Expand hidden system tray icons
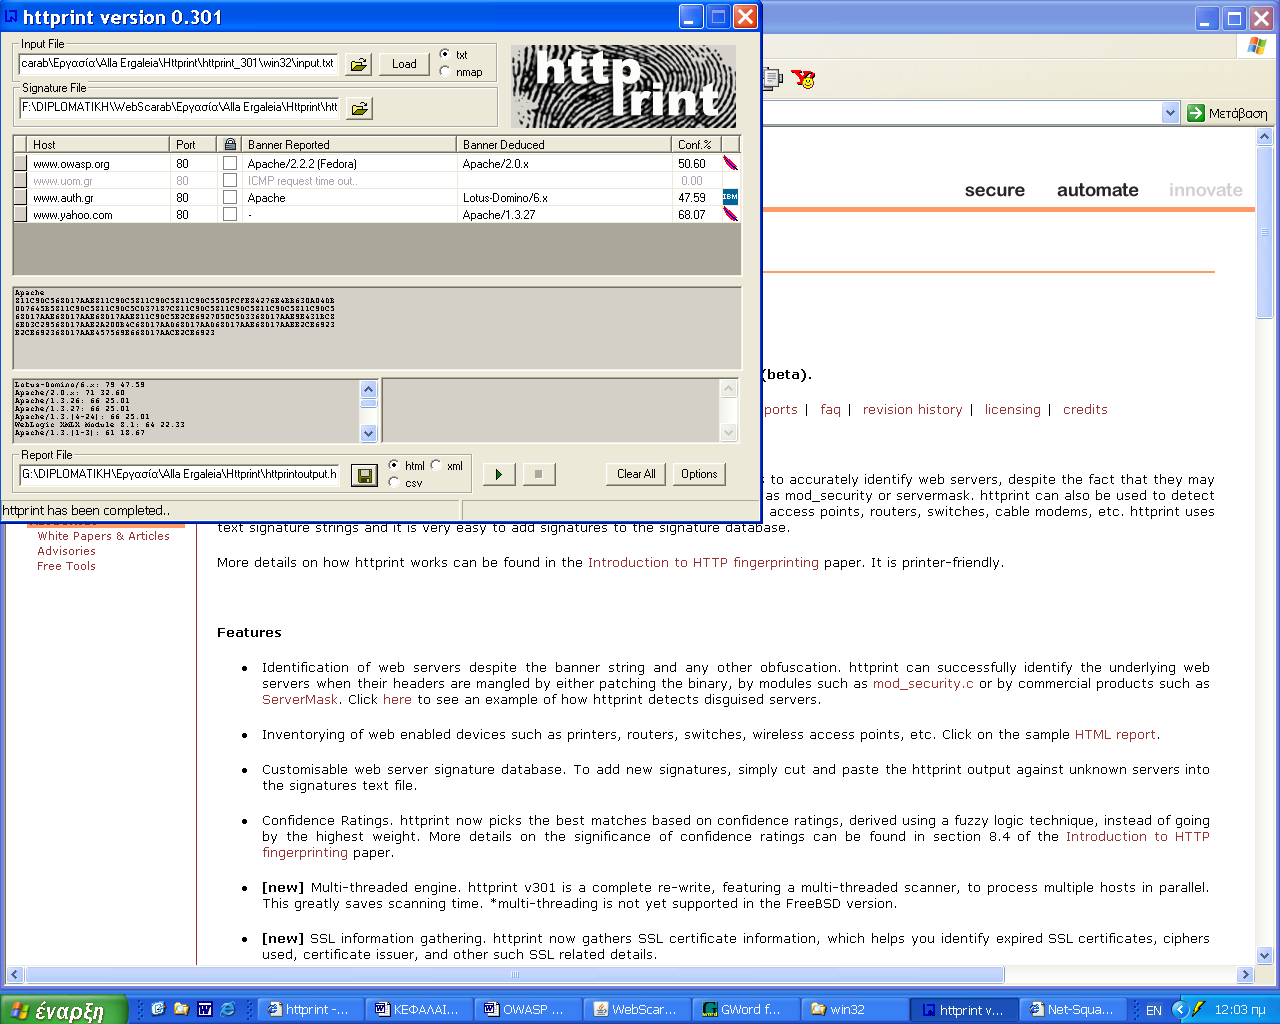Screen dimensions: 1280x1024 tap(1179, 1010)
